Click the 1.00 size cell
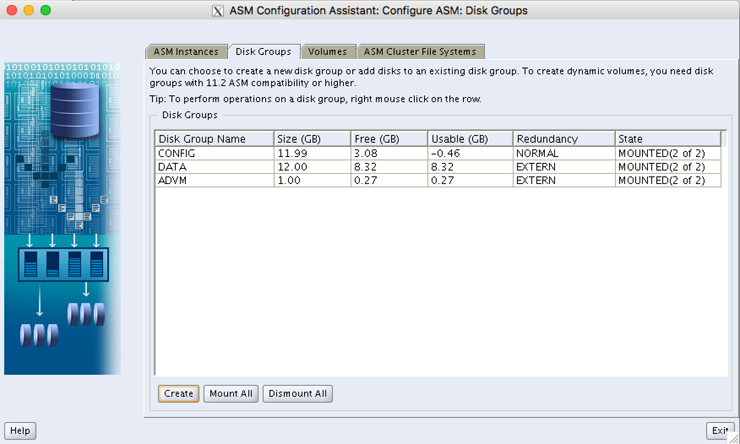 tap(312, 180)
